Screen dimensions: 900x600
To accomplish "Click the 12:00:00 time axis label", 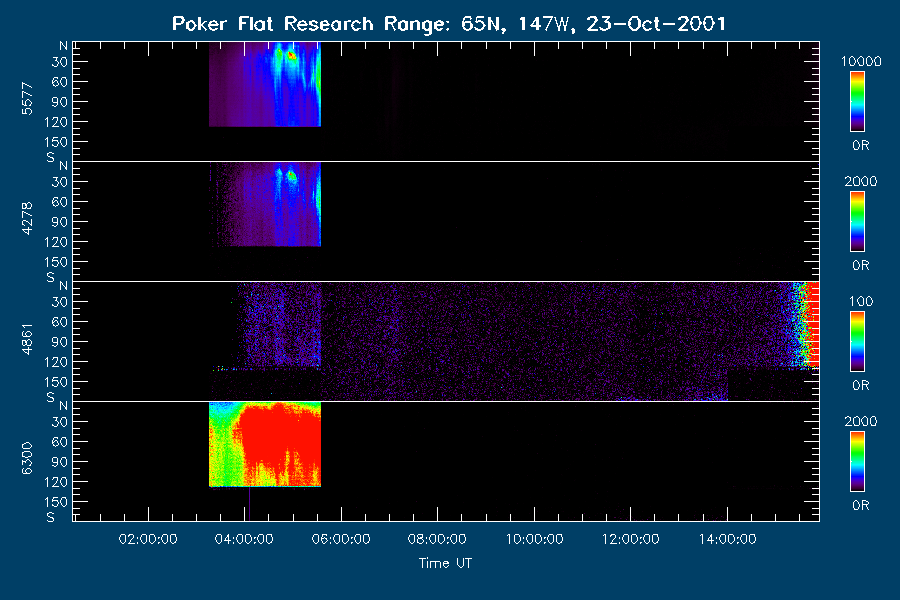I will click(631, 539).
